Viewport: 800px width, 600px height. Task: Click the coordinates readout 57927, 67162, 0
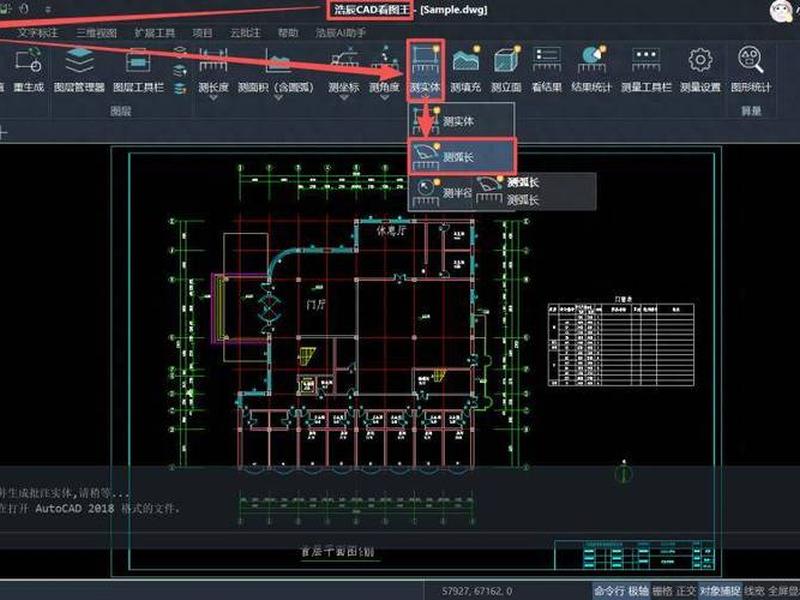(477, 591)
